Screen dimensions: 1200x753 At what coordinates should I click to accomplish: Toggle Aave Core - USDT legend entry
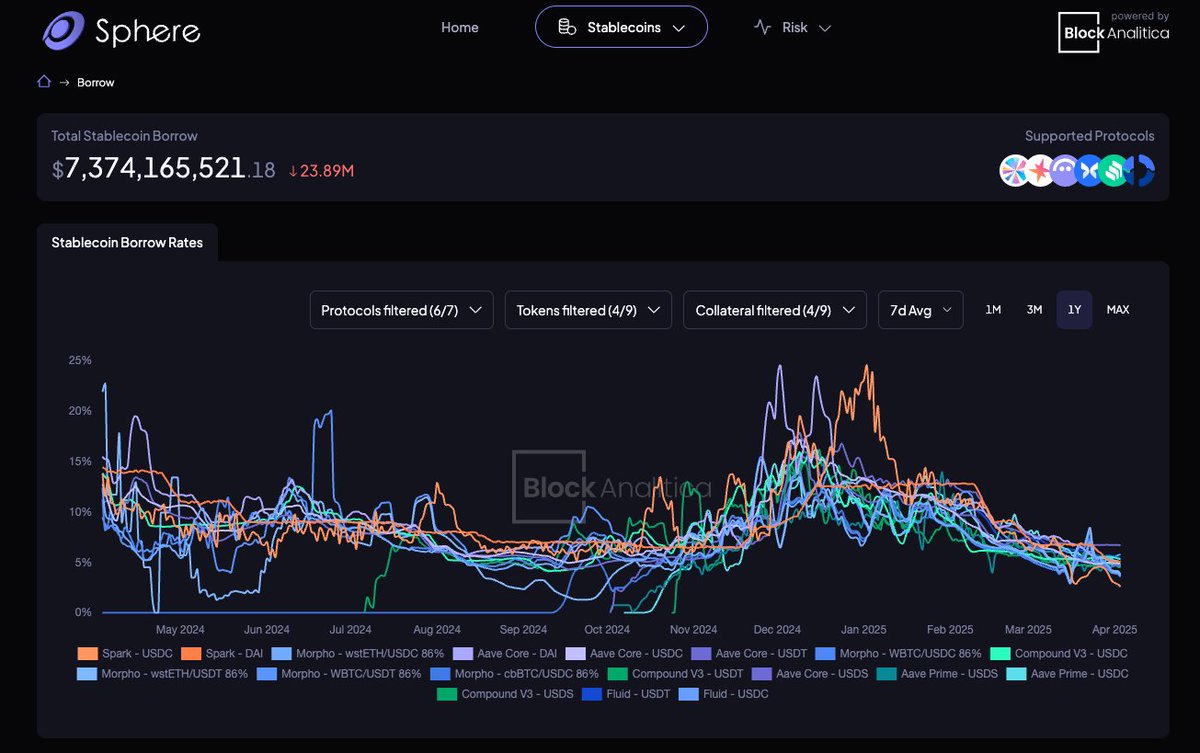750,653
